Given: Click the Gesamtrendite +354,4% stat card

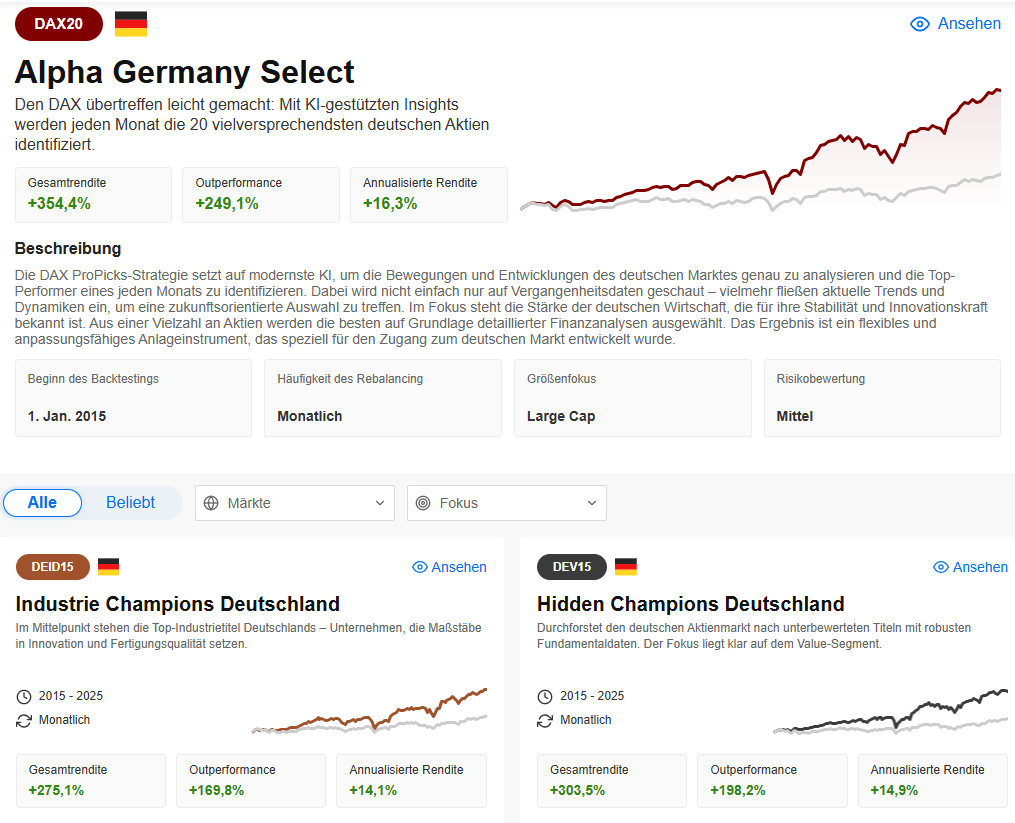Looking at the screenshot, I should click(x=93, y=194).
